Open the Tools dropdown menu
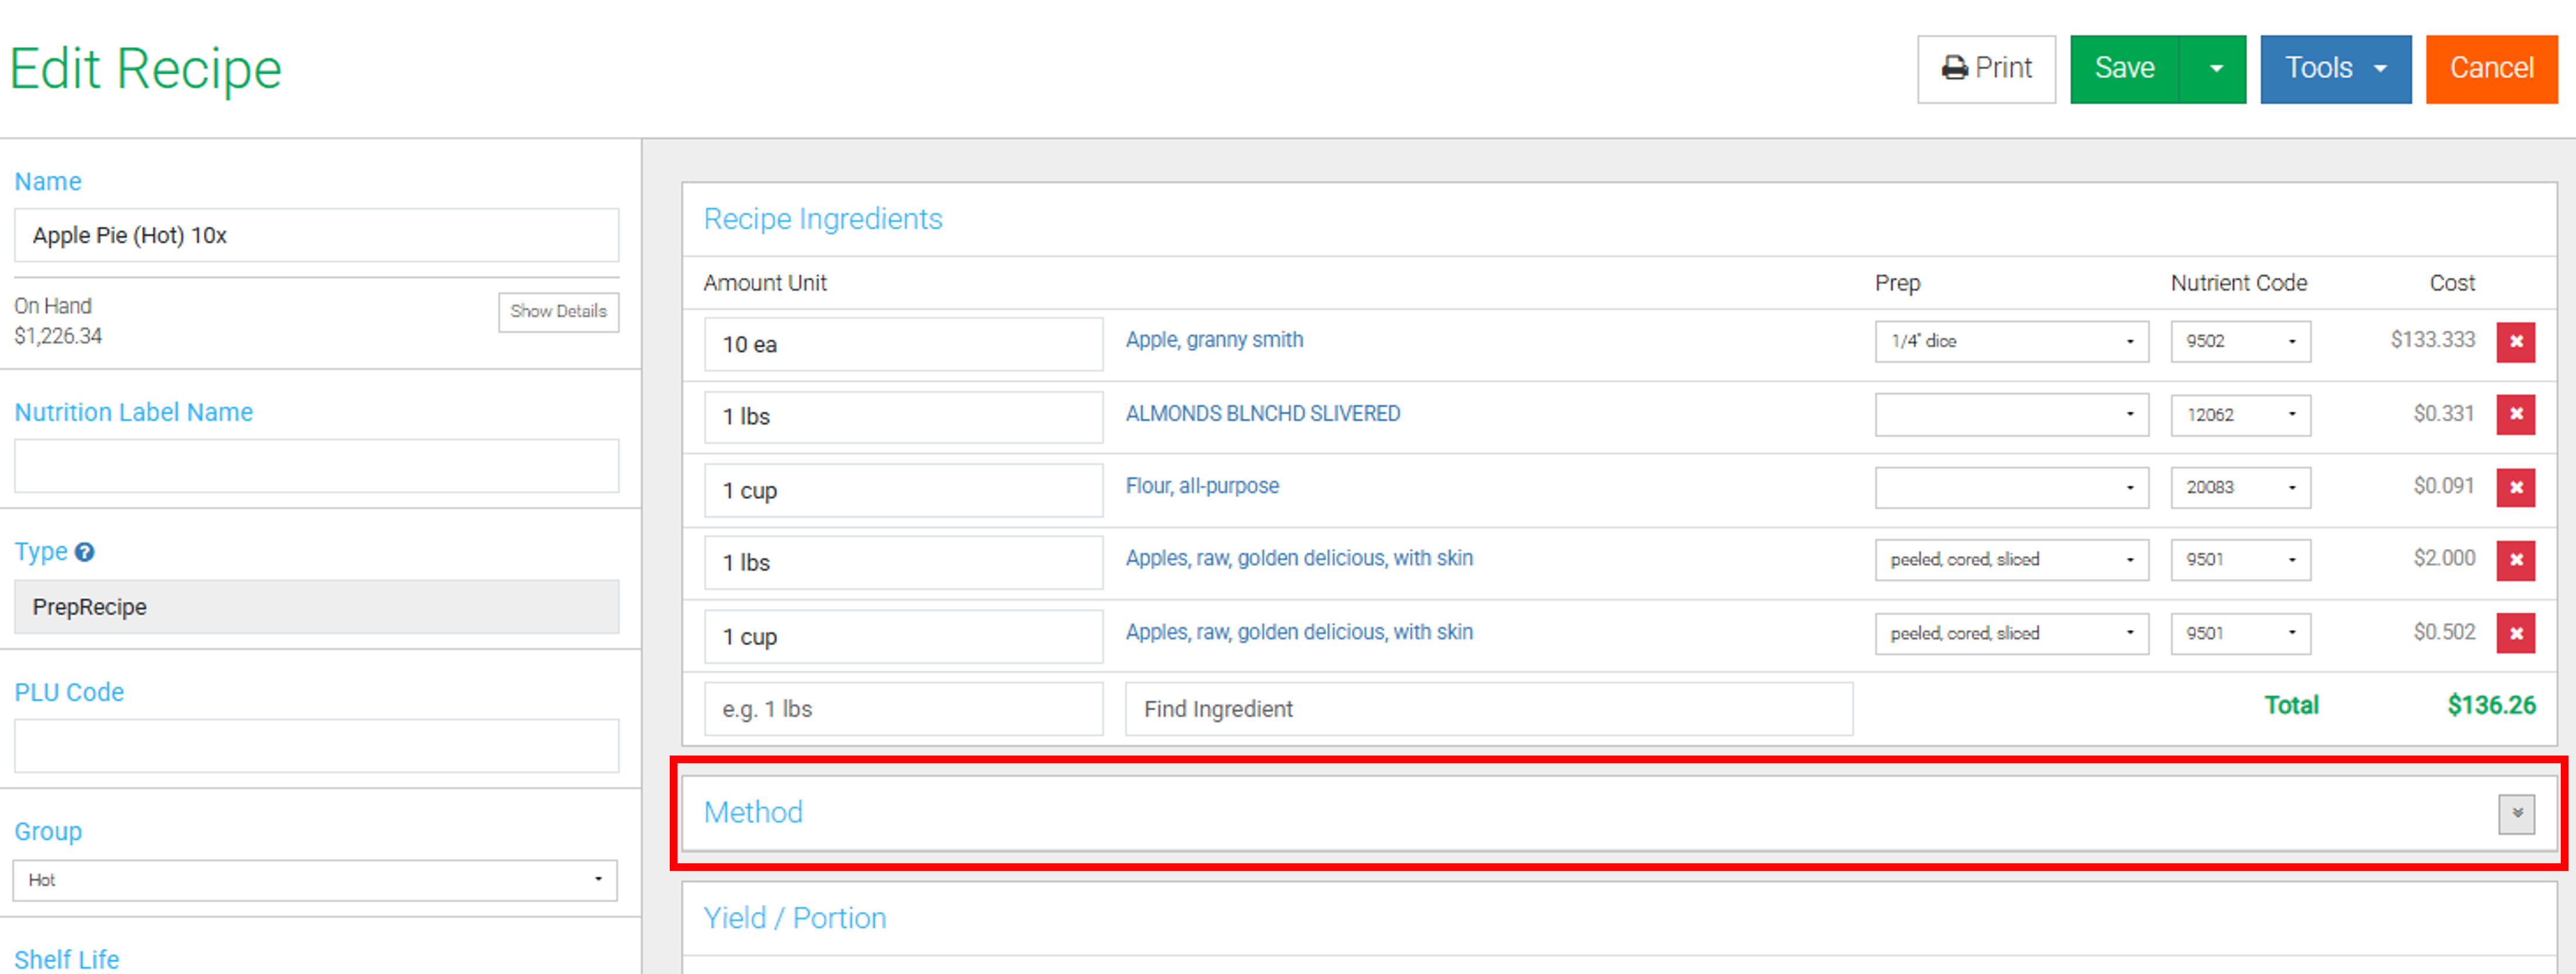 2335,69
